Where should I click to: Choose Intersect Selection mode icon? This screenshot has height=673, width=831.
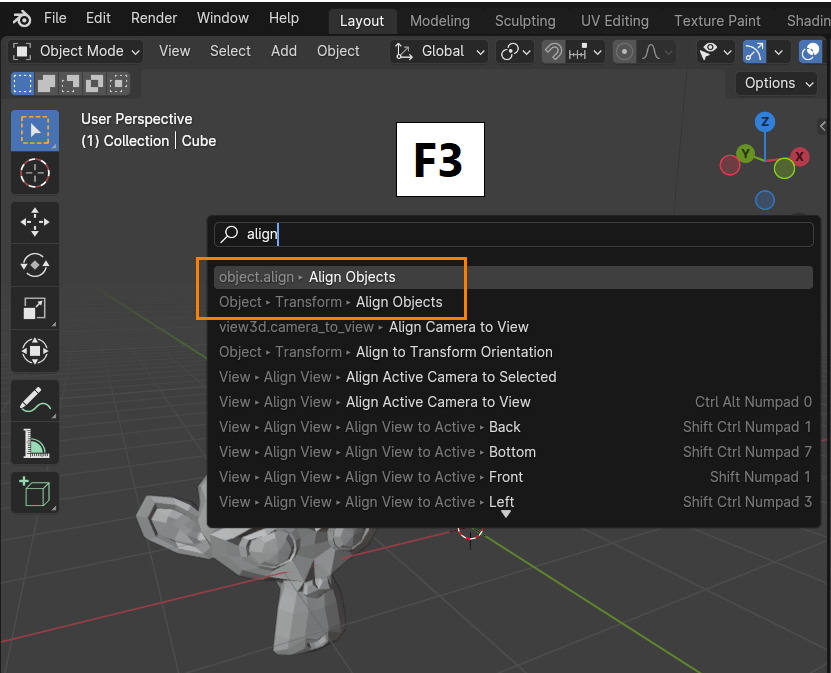coord(118,84)
